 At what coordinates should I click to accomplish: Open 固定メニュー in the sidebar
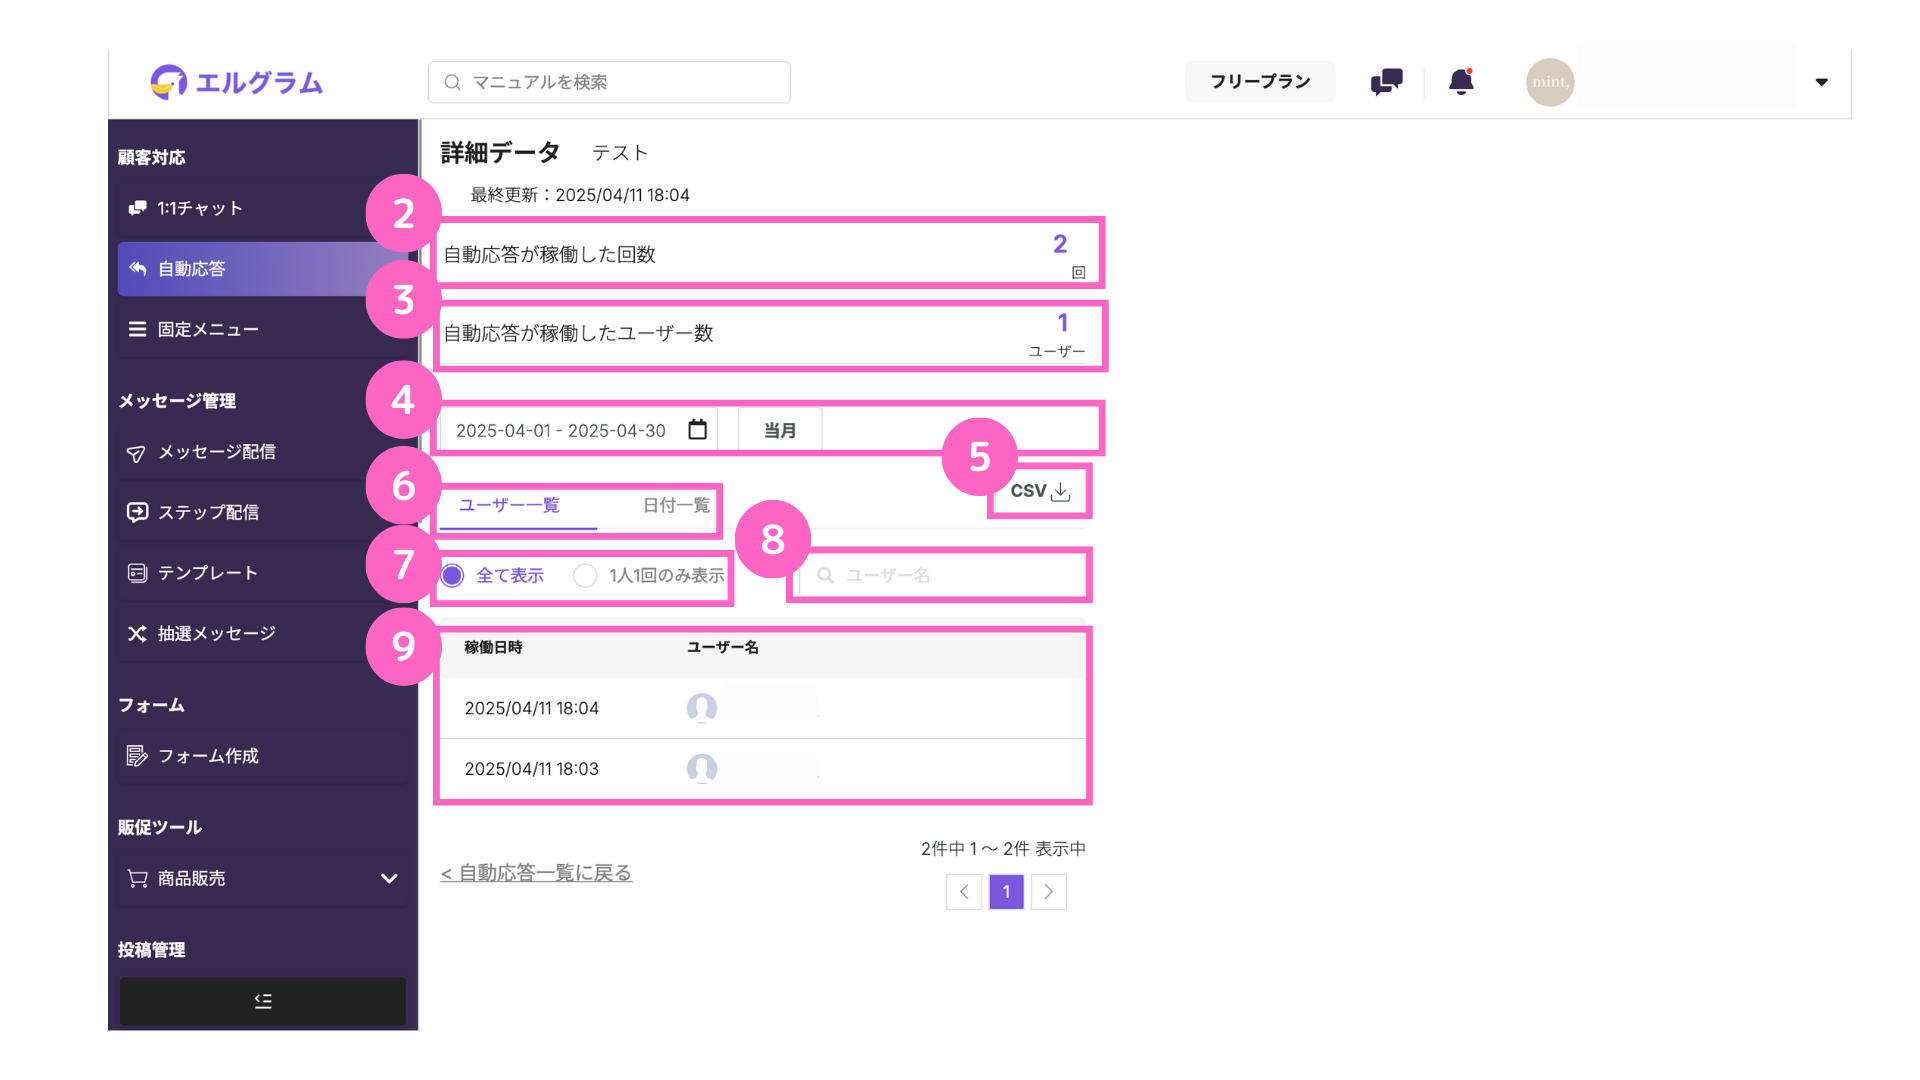point(262,329)
